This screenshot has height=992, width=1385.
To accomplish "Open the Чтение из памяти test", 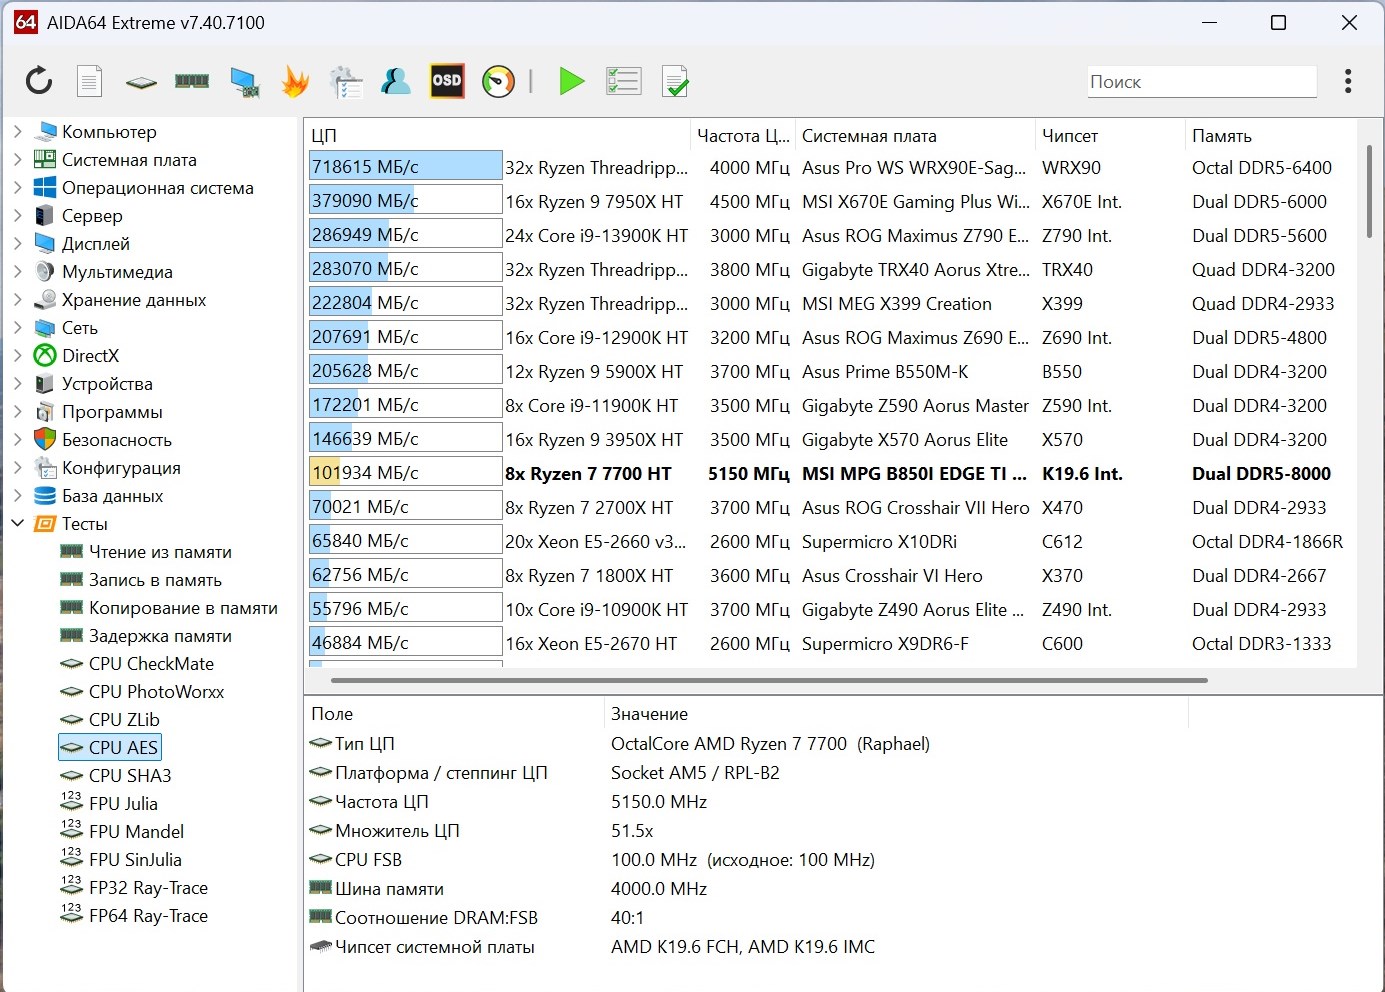I will point(160,551).
